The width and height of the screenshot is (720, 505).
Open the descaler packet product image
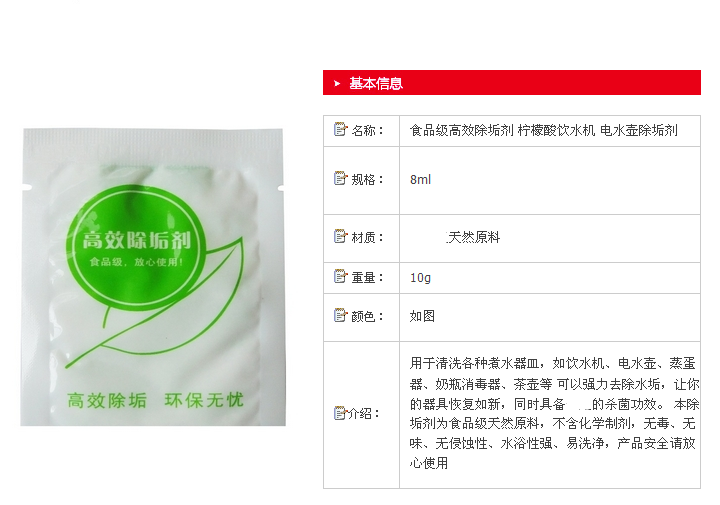(x=152, y=277)
